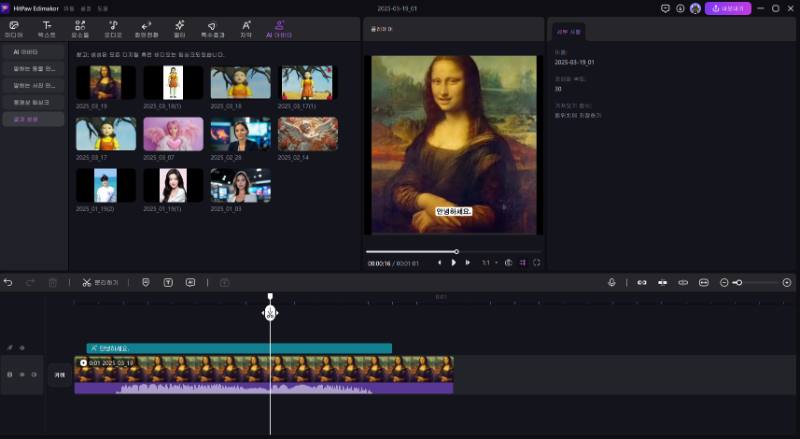Click the first link icon right of the microphone

pos(642,282)
